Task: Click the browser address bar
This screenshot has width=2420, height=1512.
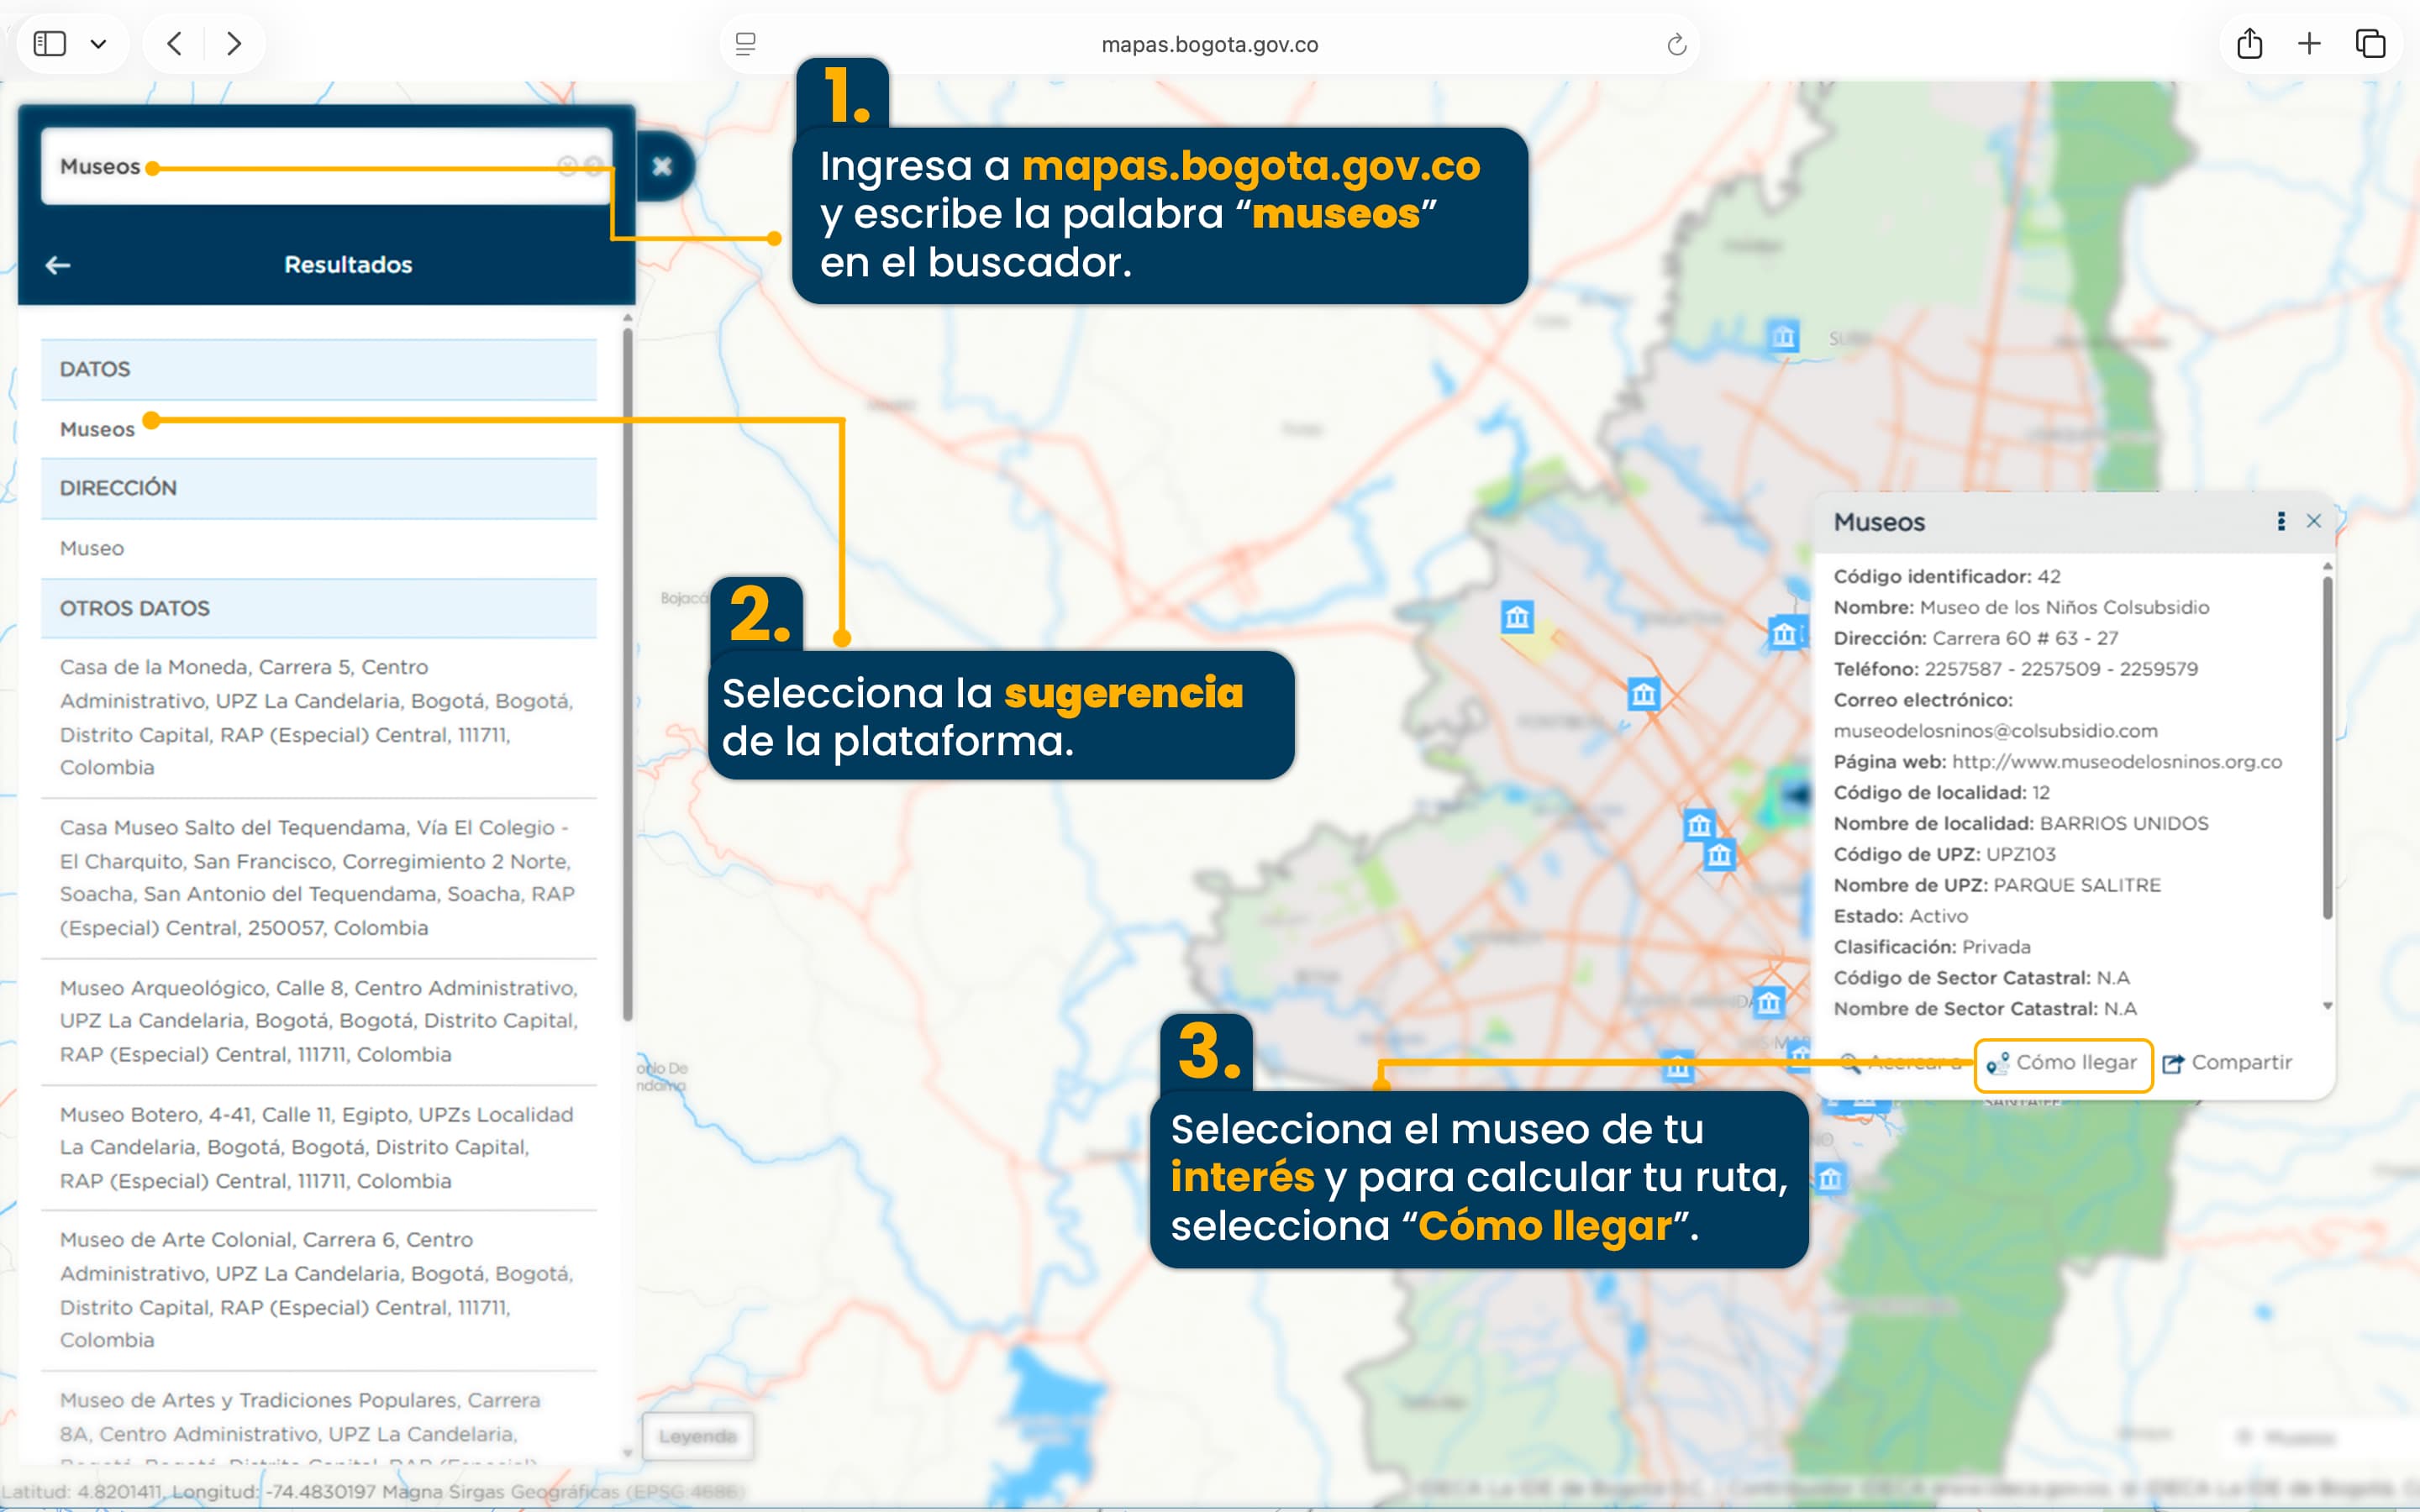Action: (x=1208, y=43)
